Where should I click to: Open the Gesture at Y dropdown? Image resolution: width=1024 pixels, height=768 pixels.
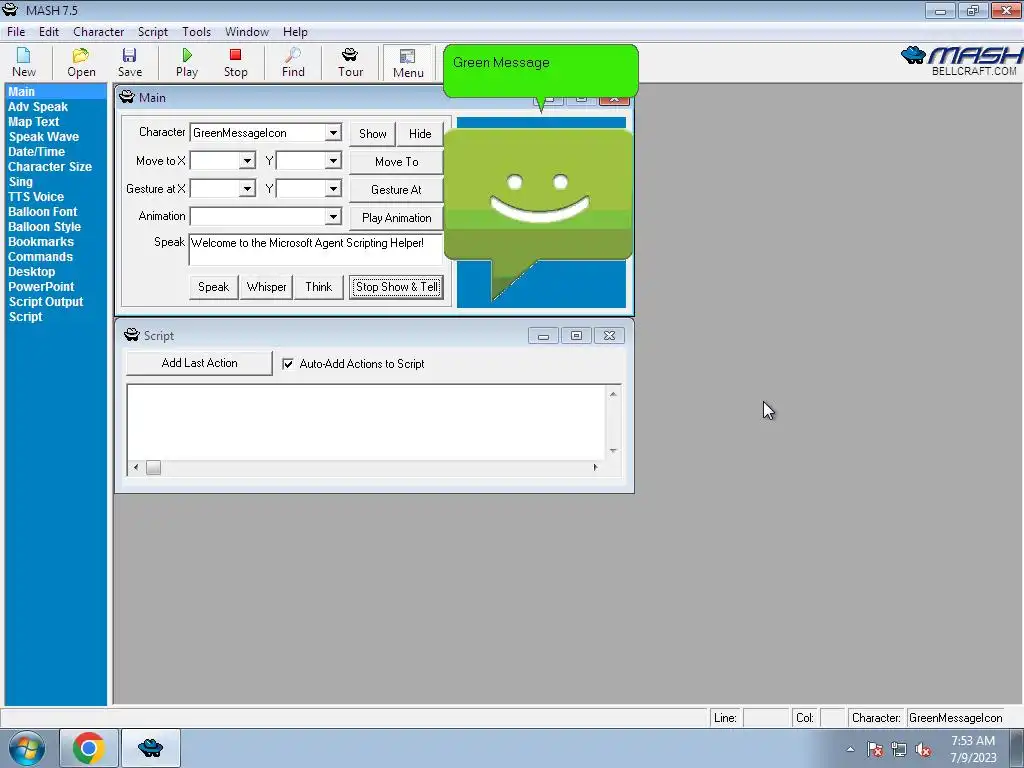pos(333,189)
